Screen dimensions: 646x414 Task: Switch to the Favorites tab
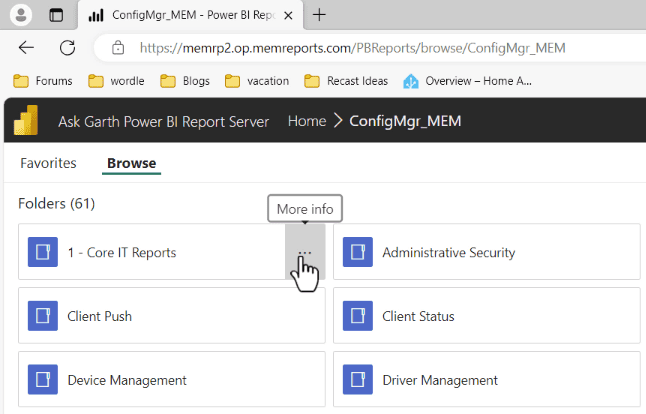[x=48, y=163]
